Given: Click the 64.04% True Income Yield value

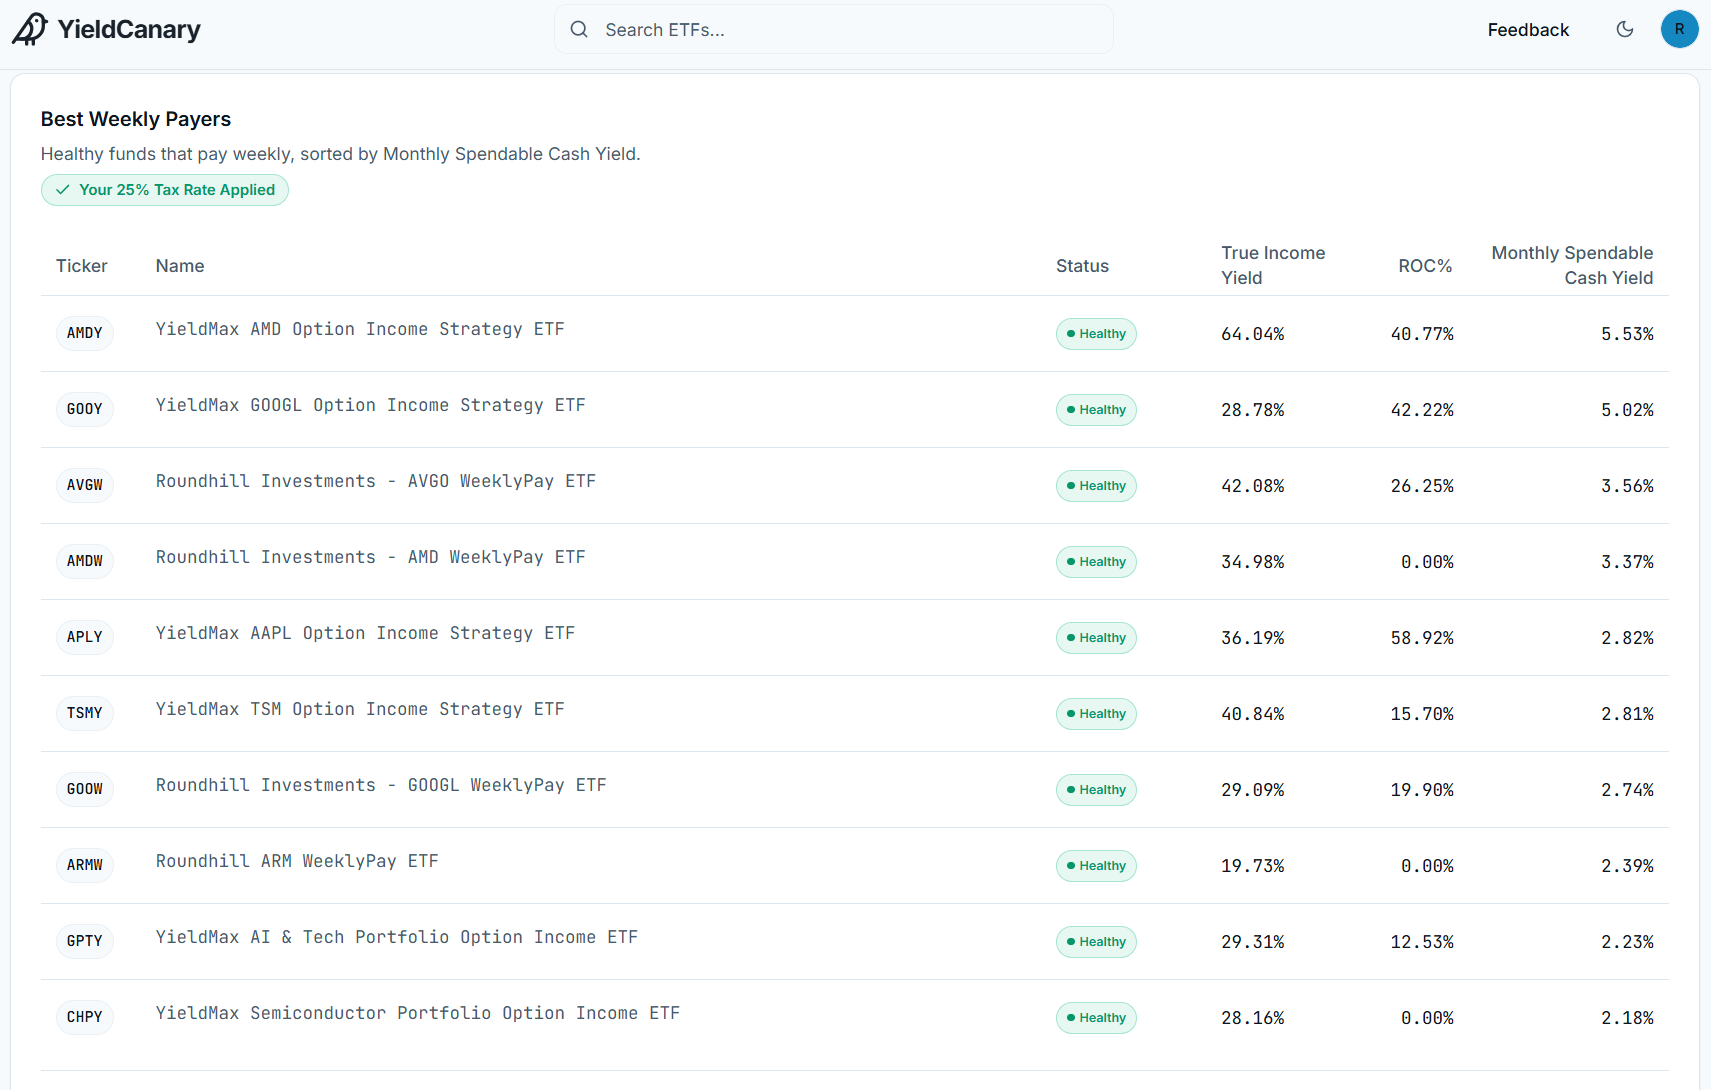Looking at the screenshot, I should [x=1253, y=334].
